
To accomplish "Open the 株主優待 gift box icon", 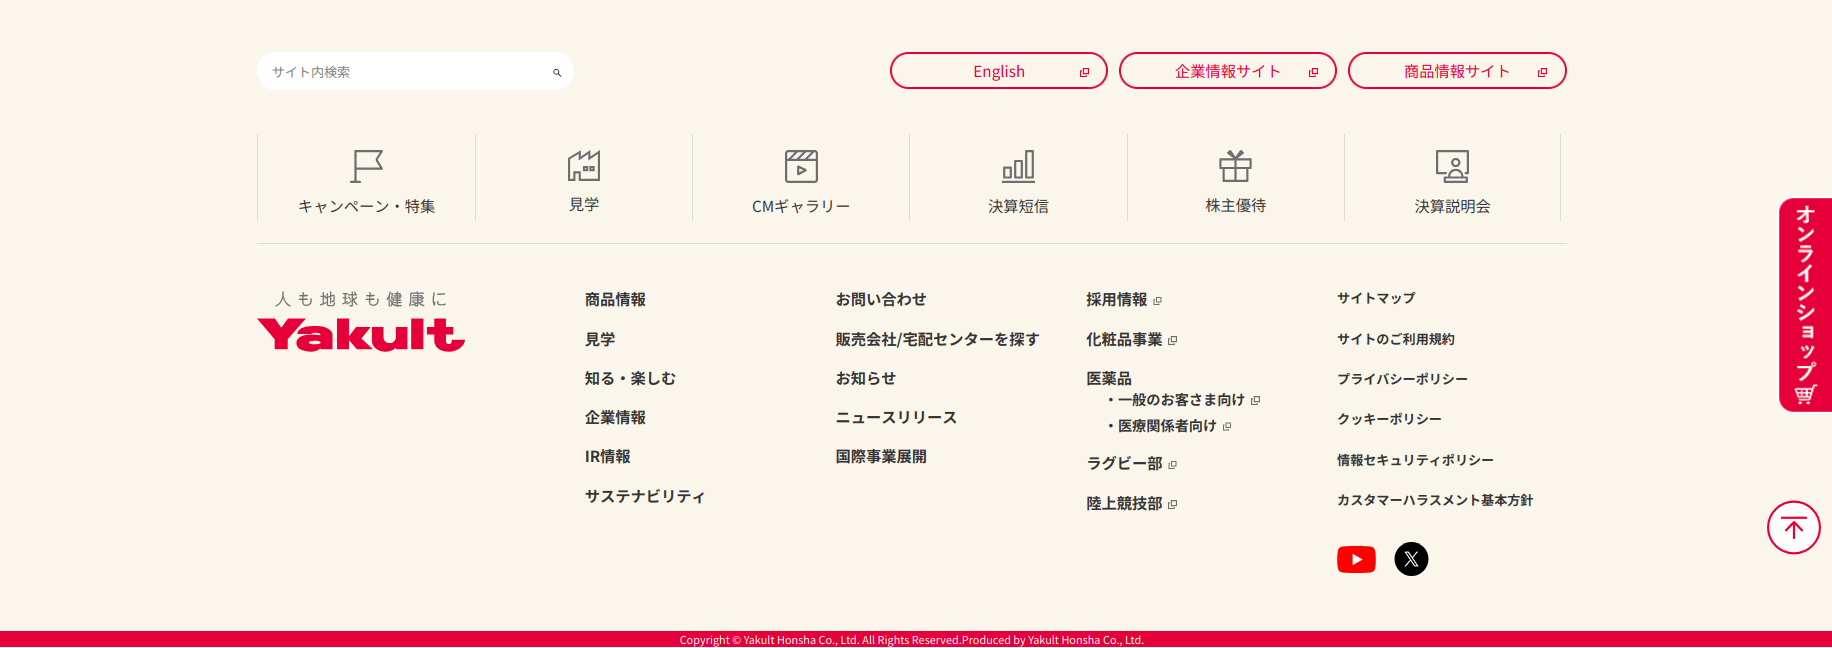I will (1235, 166).
